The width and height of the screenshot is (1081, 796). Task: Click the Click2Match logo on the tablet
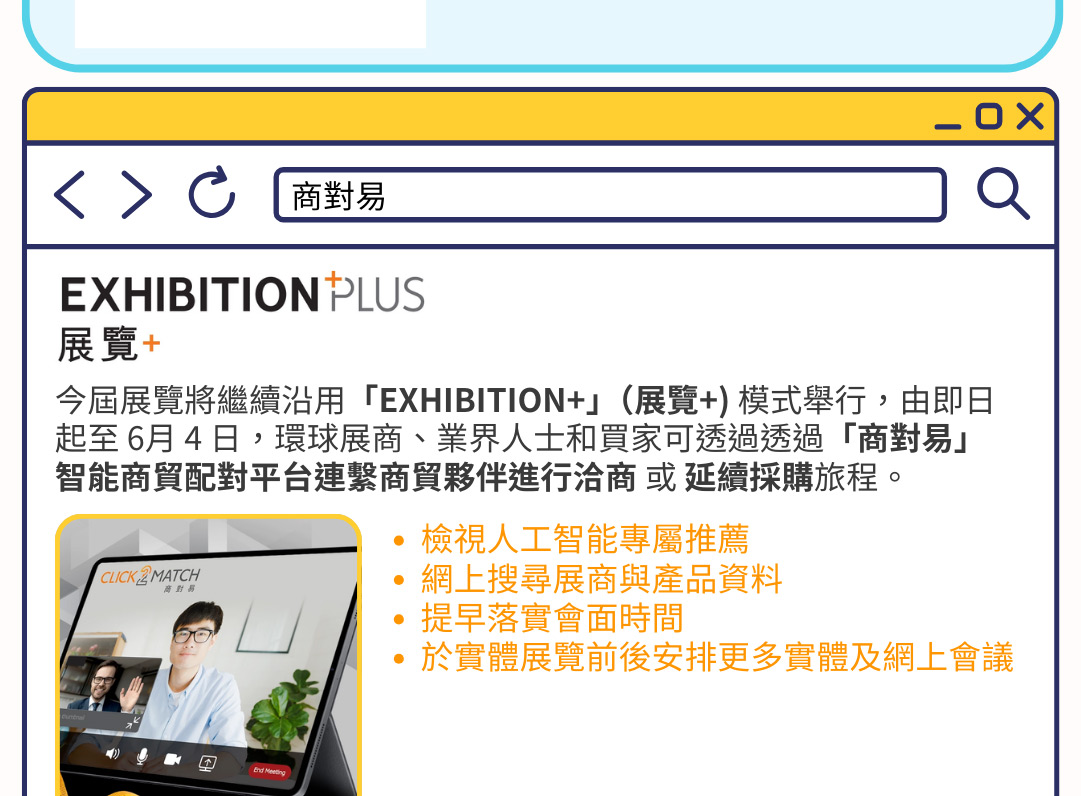pyautogui.click(x=150, y=578)
